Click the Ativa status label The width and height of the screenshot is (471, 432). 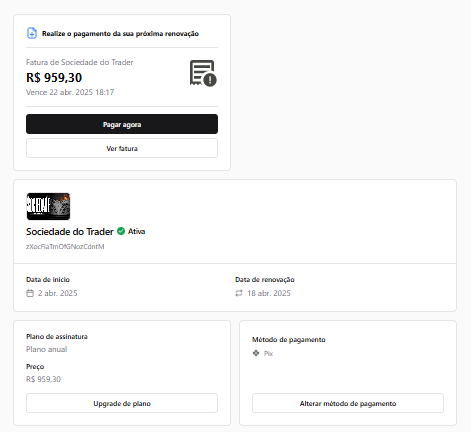pyautogui.click(x=137, y=231)
